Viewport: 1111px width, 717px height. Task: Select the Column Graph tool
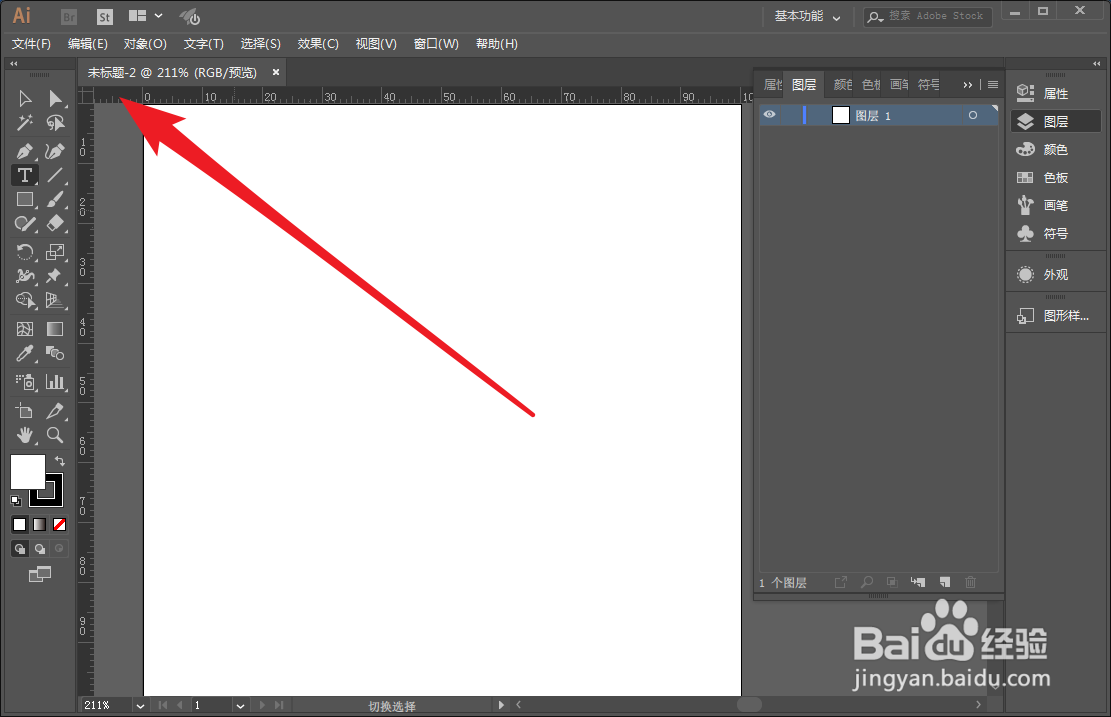[x=55, y=382]
